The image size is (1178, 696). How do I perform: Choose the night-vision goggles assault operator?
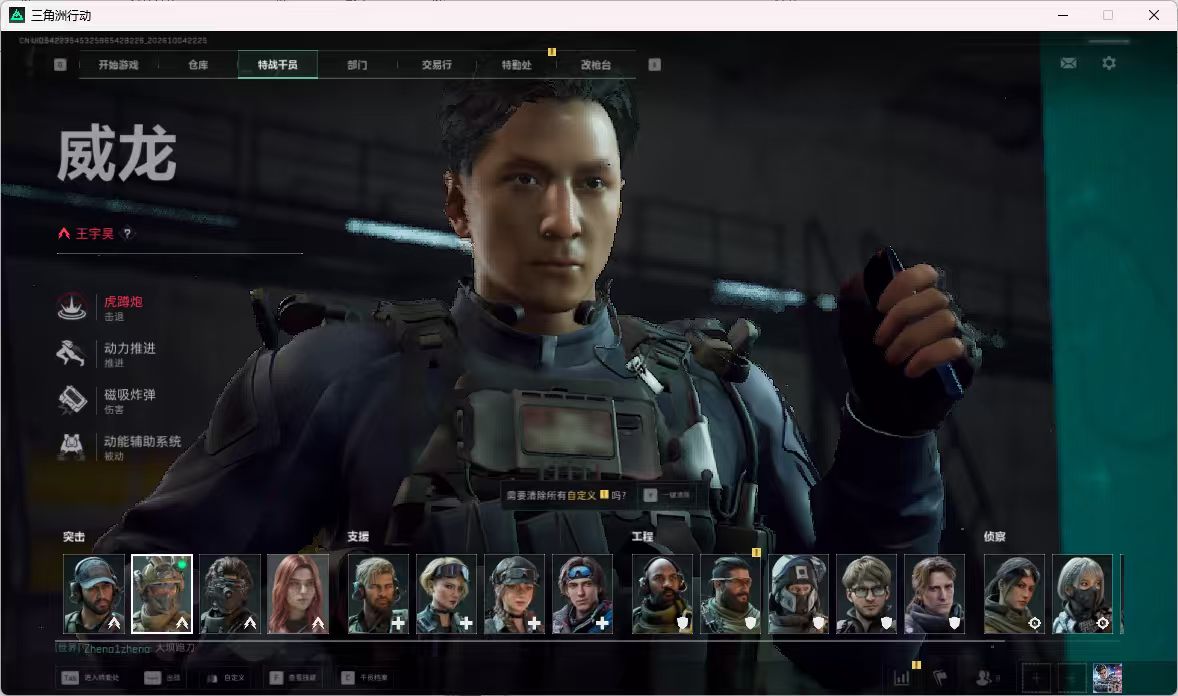click(x=230, y=594)
